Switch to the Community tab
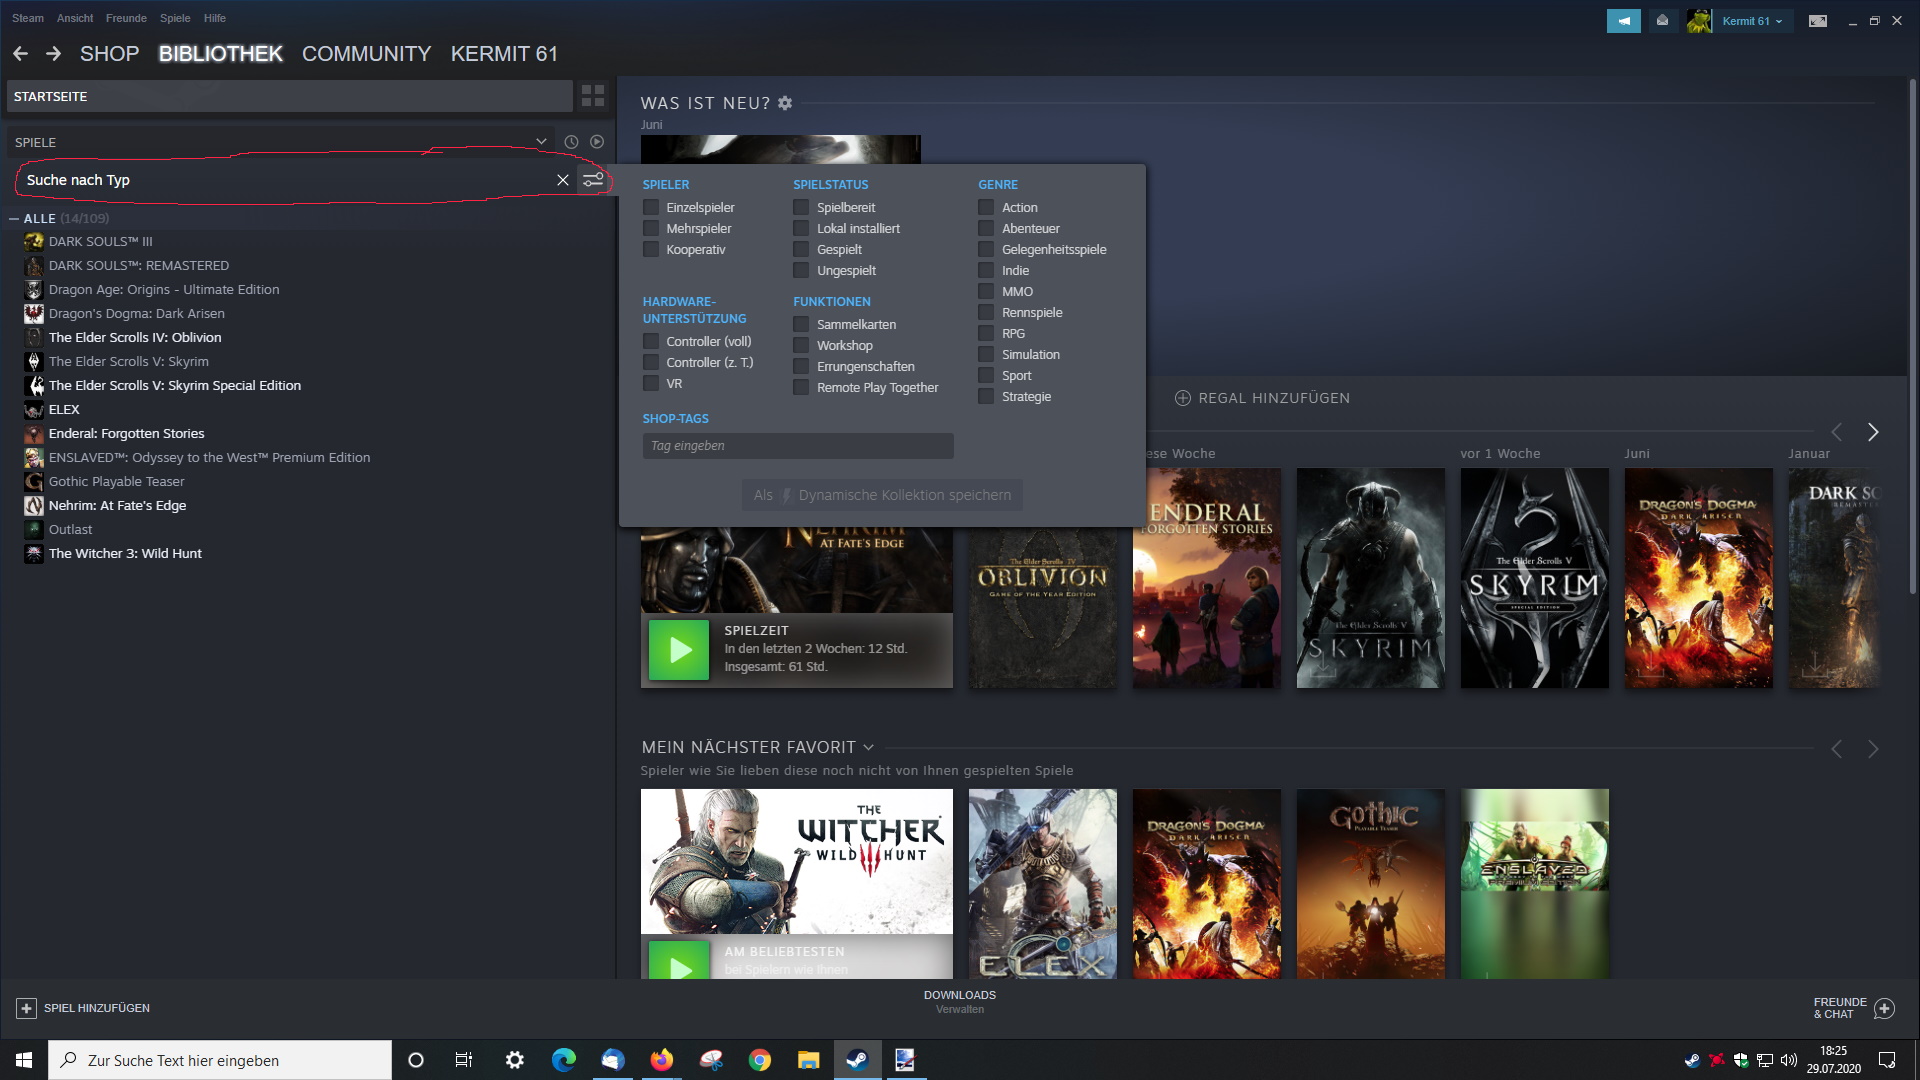The width and height of the screenshot is (1920, 1080). pos(366,54)
